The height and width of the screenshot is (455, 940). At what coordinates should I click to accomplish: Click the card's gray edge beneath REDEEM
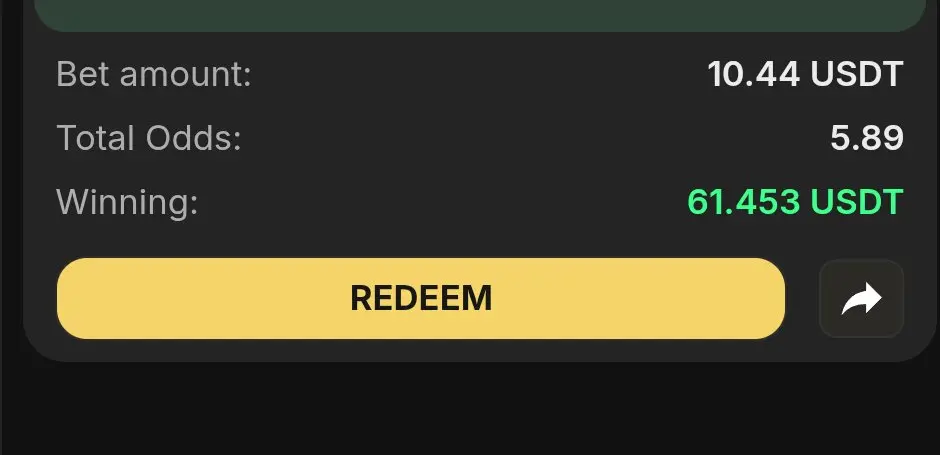pyautogui.click(x=421, y=351)
